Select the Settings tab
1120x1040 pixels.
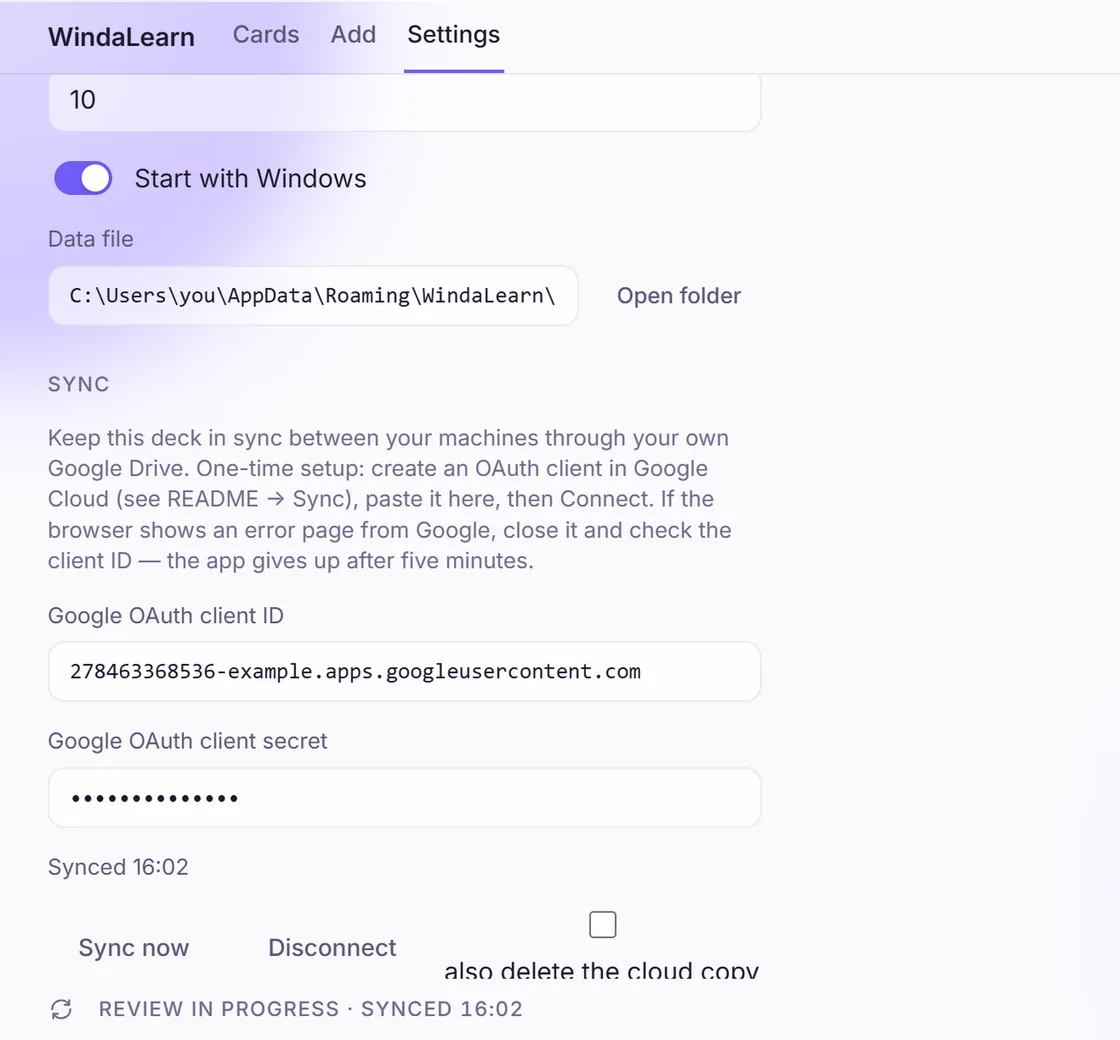[454, 34]
